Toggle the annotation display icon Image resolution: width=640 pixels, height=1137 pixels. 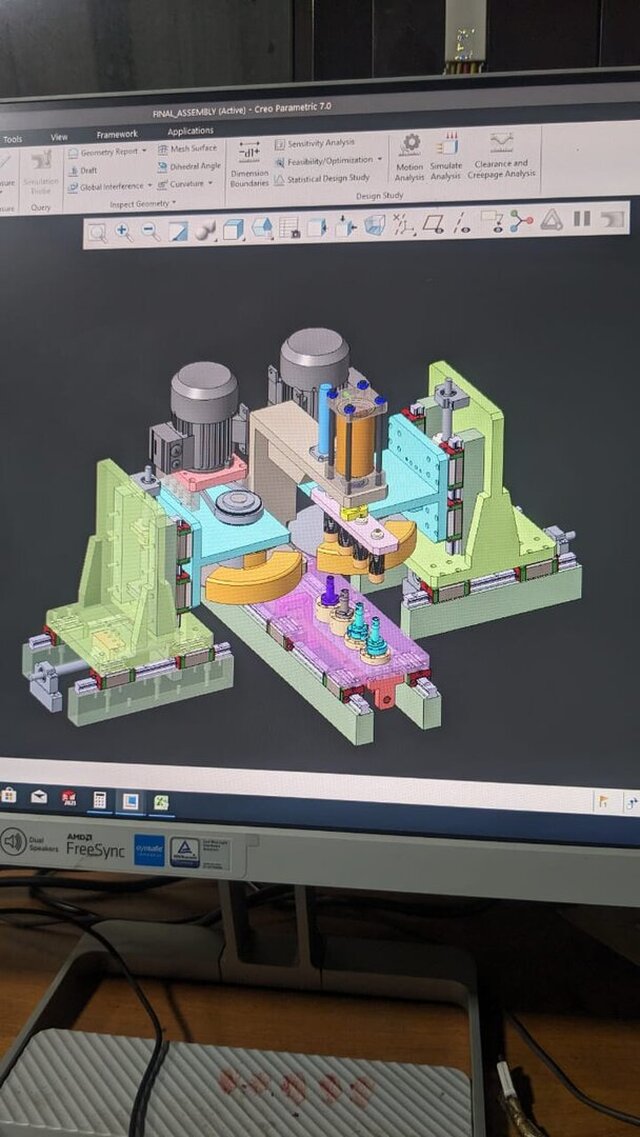tap(492, 221)
